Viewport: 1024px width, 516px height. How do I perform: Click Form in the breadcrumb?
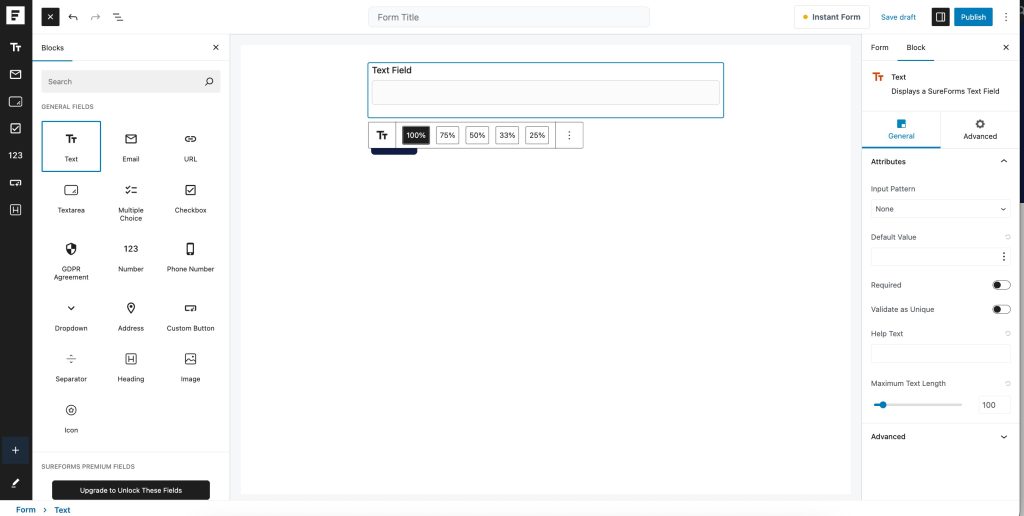[25, 510]
